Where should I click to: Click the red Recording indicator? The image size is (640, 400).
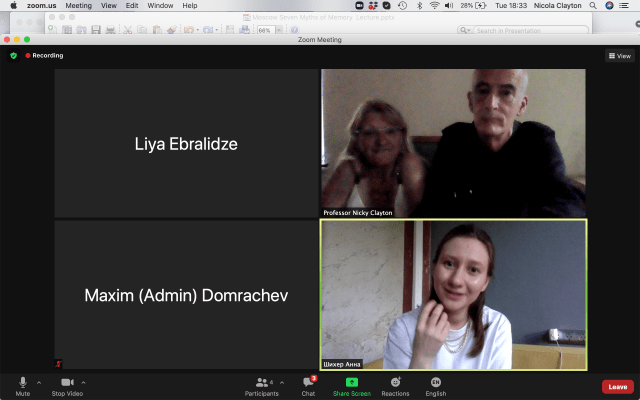click(44, 56)
